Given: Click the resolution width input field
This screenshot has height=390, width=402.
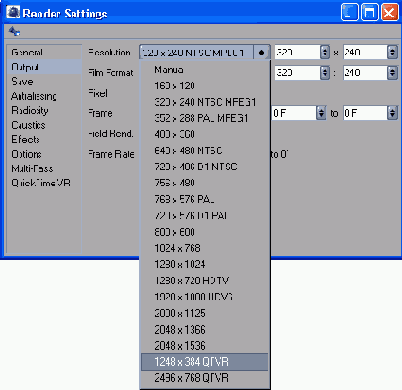Looking at the screenshot, I should 297,52.
